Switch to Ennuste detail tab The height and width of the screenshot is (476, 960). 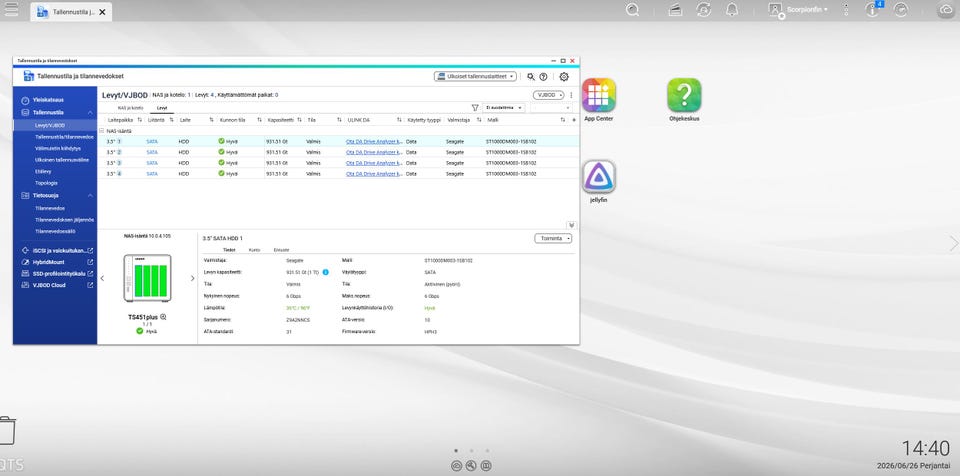coord(281,250)
